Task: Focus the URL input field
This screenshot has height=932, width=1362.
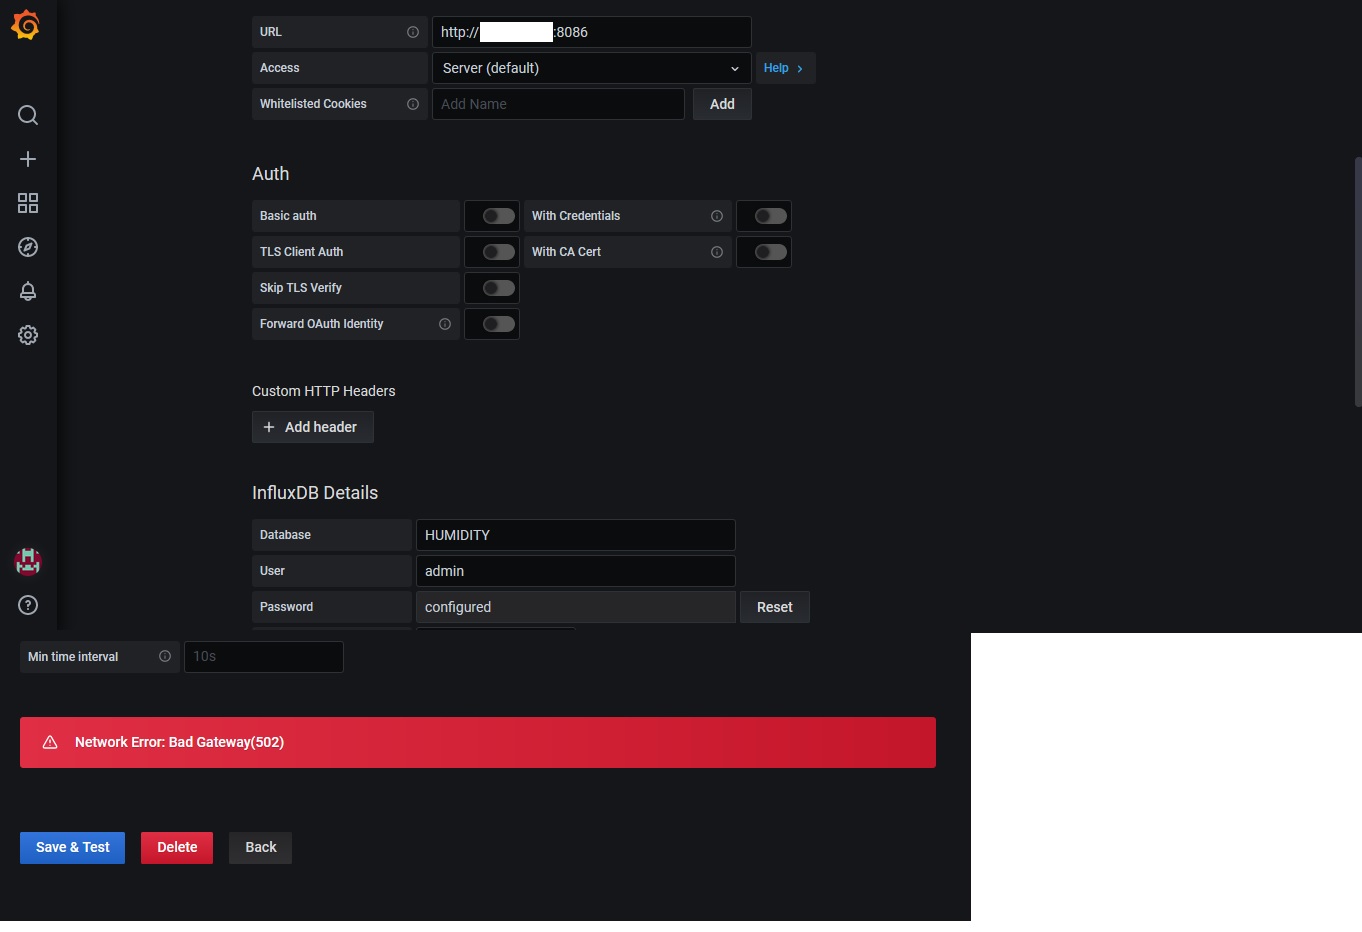Action: click(x=591, y=32)
